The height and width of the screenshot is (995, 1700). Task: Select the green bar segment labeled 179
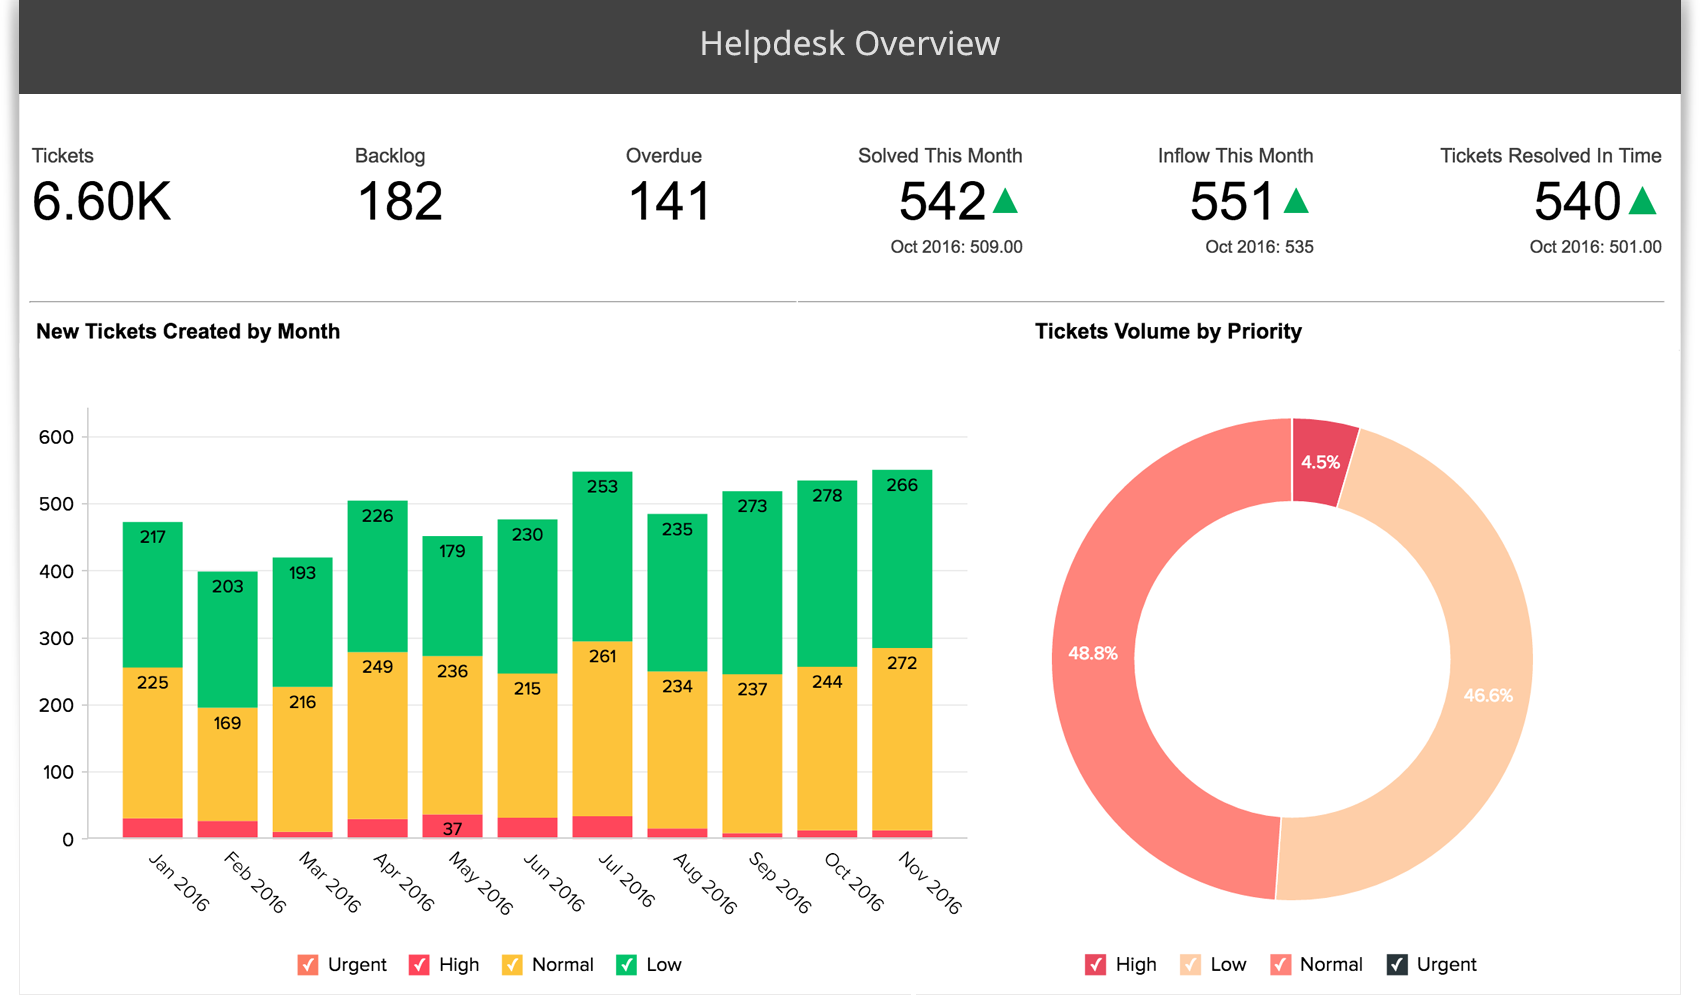coord(453,596)
